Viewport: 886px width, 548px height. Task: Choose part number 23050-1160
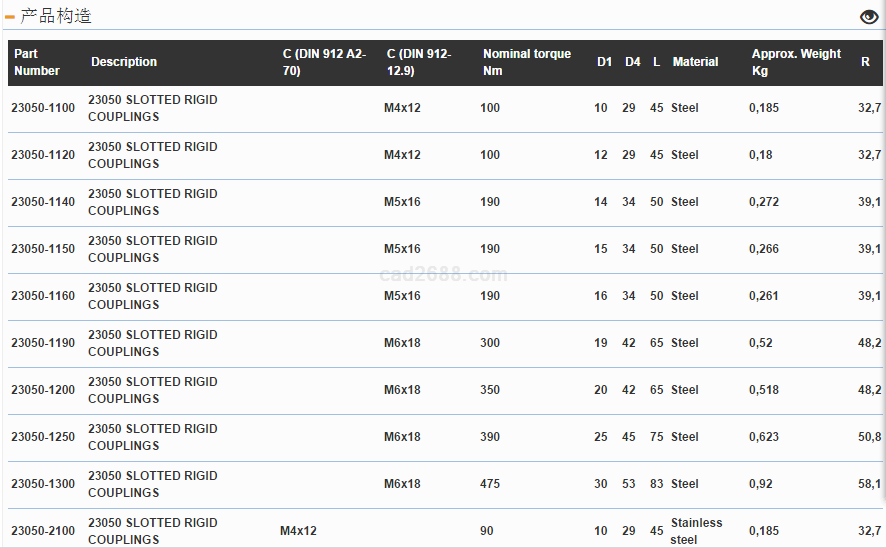pos(43,296)
